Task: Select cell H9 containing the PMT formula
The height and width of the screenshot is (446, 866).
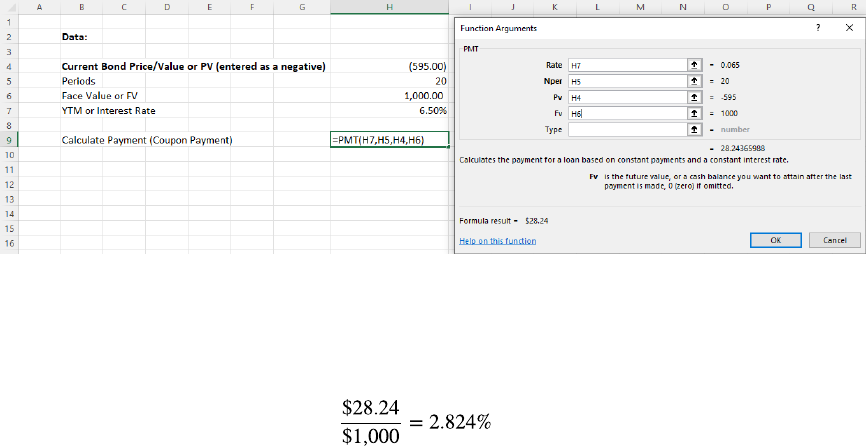Action: tap(389, 140)
